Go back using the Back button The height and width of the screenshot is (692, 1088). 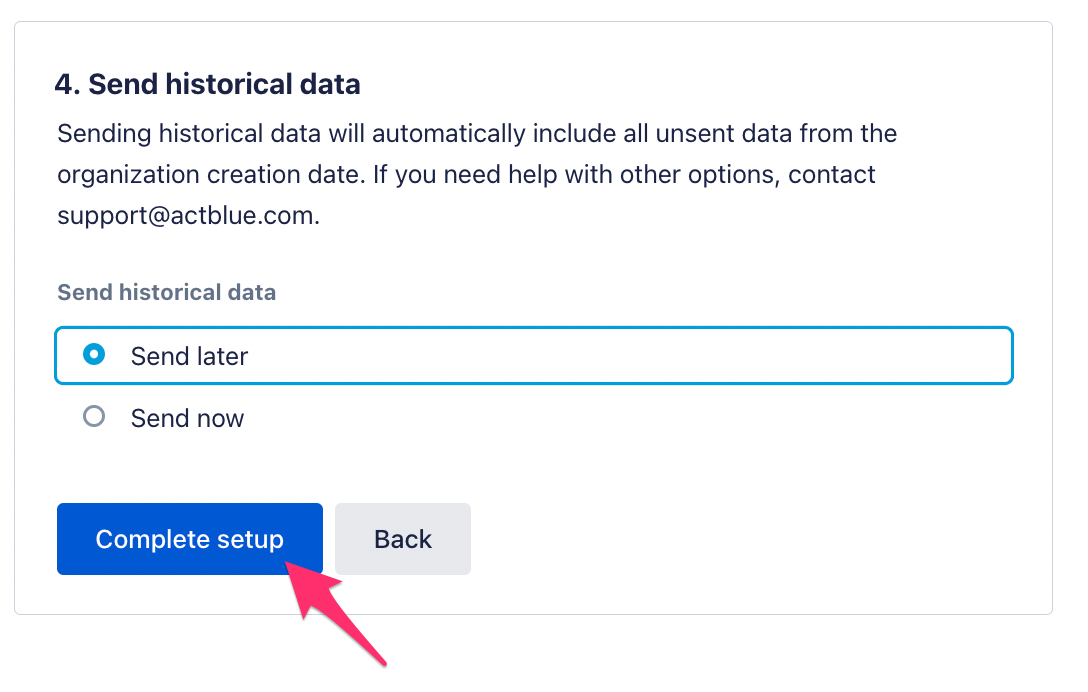pos(402,539)
